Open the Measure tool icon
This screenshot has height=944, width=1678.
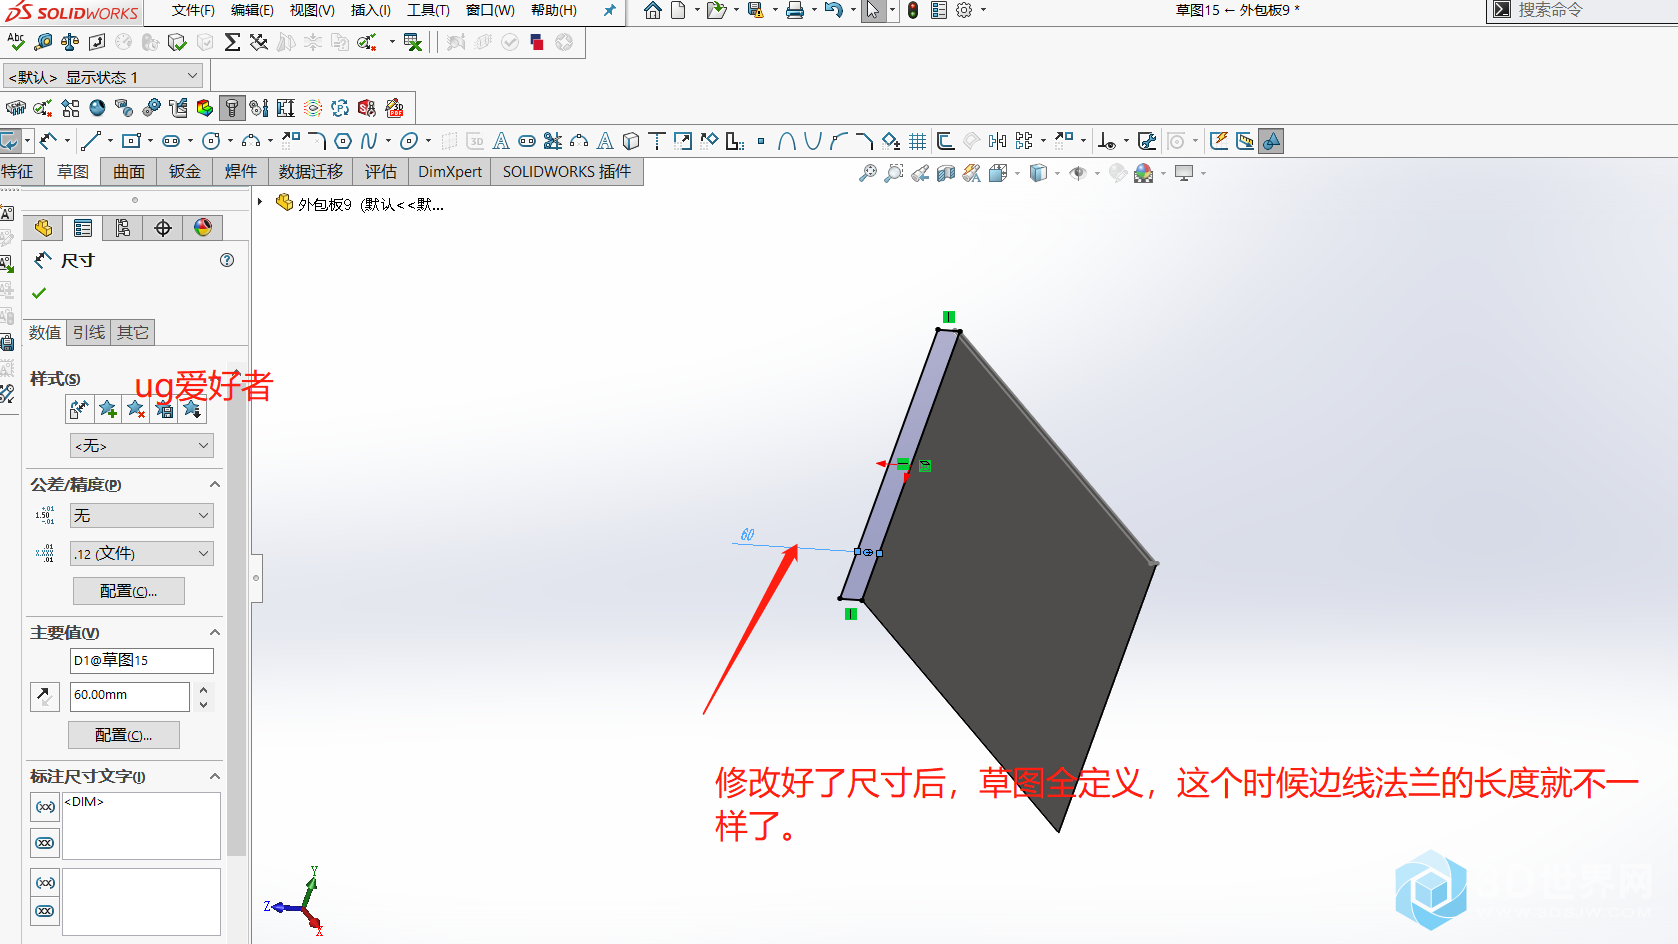(43, 42)
